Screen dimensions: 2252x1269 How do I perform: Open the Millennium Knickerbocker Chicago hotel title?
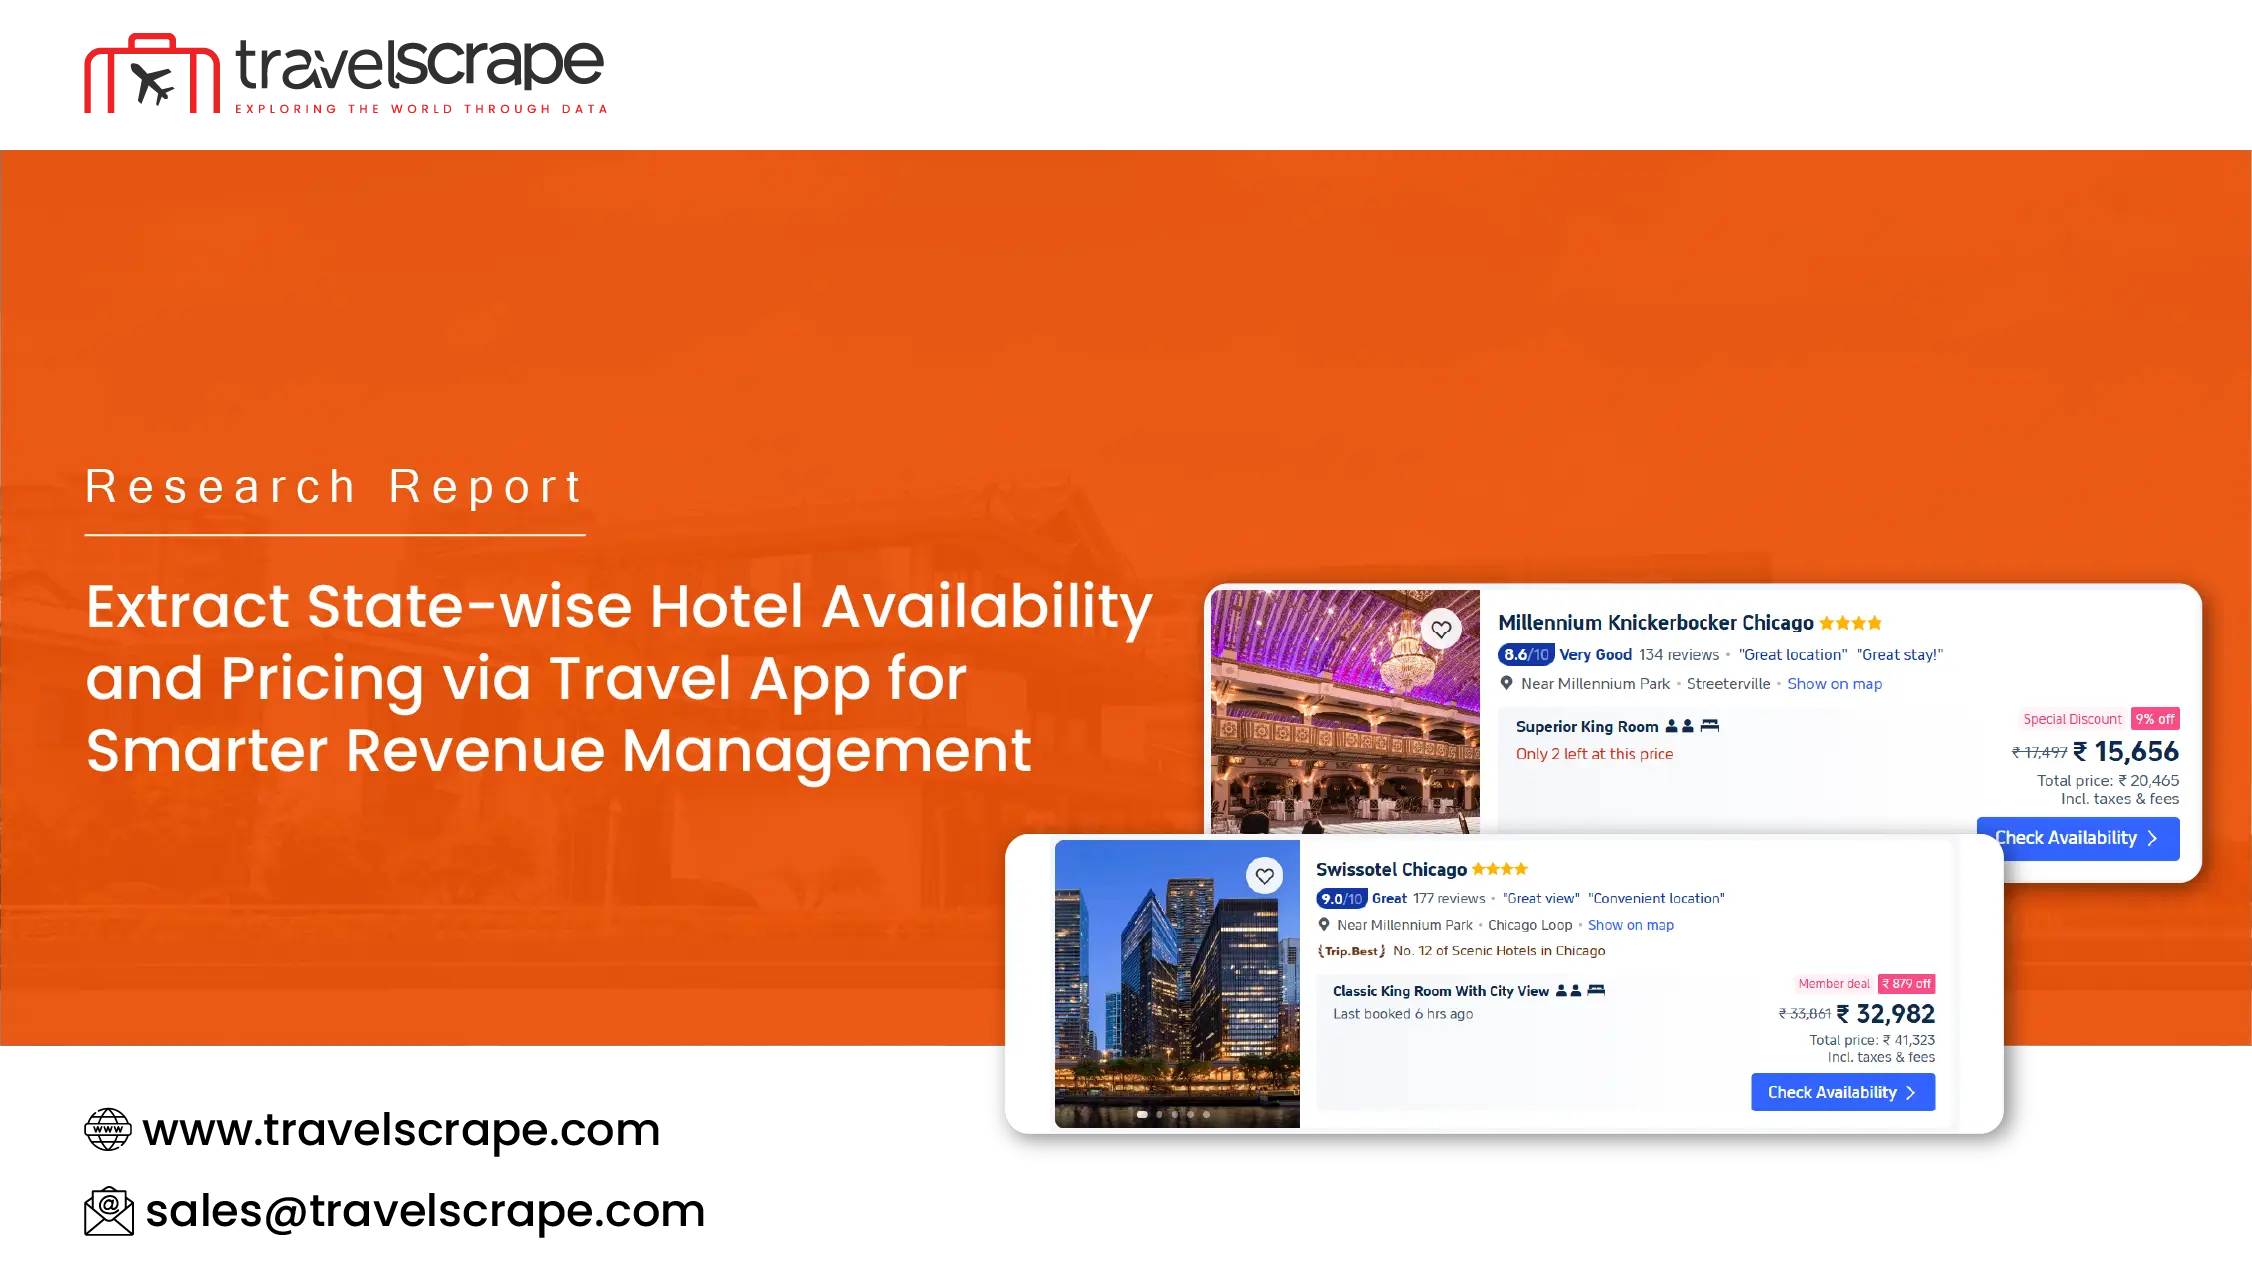tap(1655, 623)
